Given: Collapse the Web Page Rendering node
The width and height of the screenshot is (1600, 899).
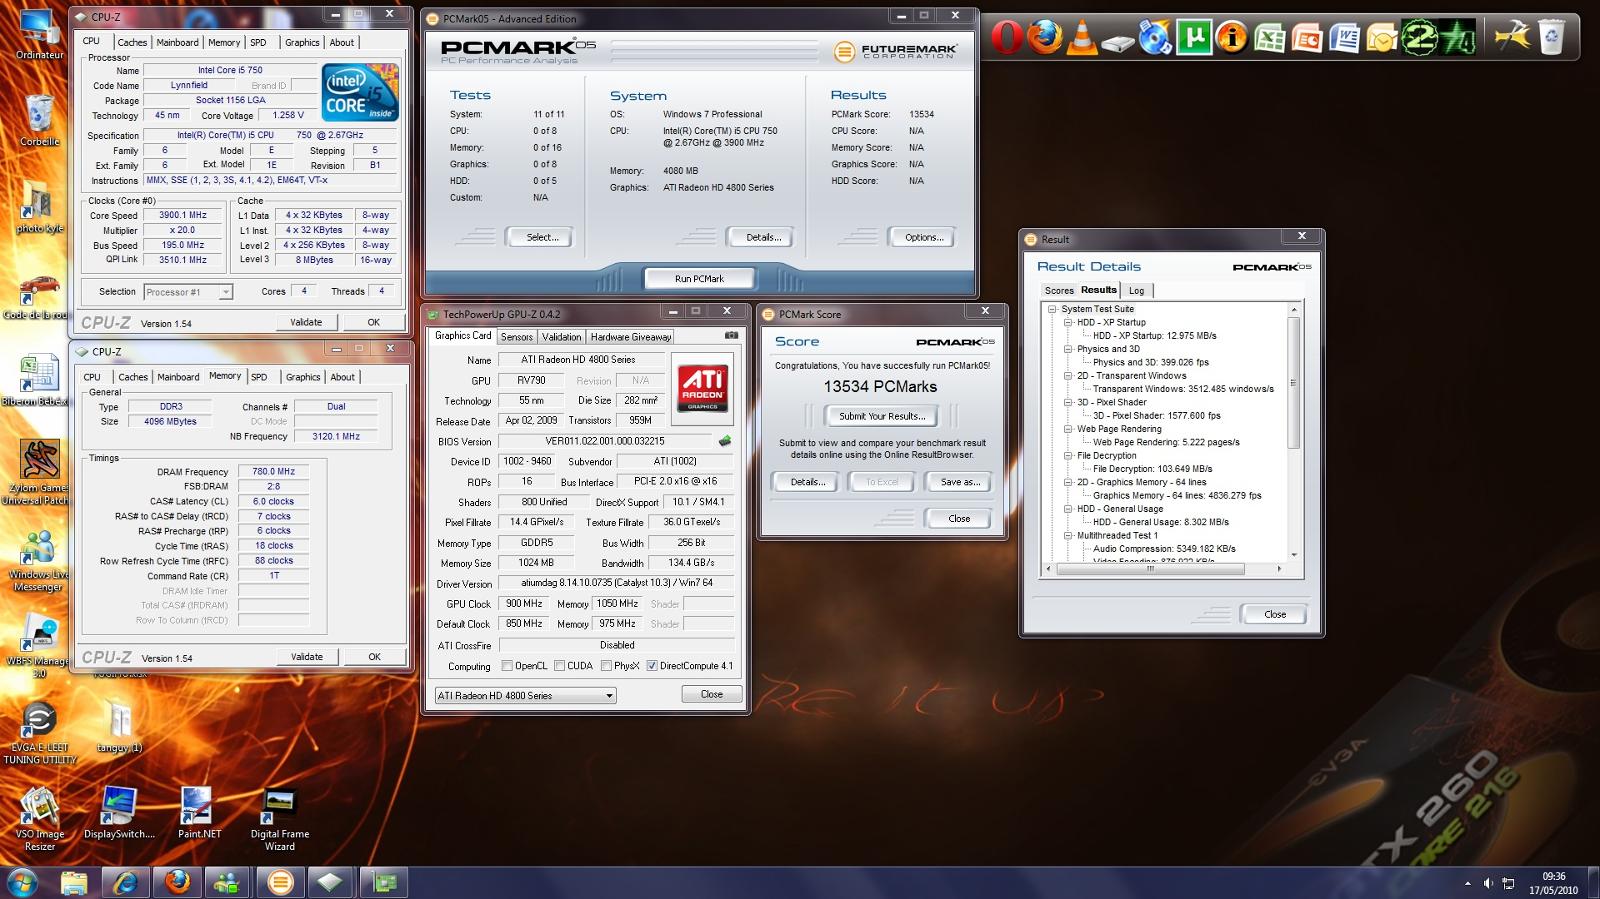Looking at the screenshot, I should pos(1068,429).
